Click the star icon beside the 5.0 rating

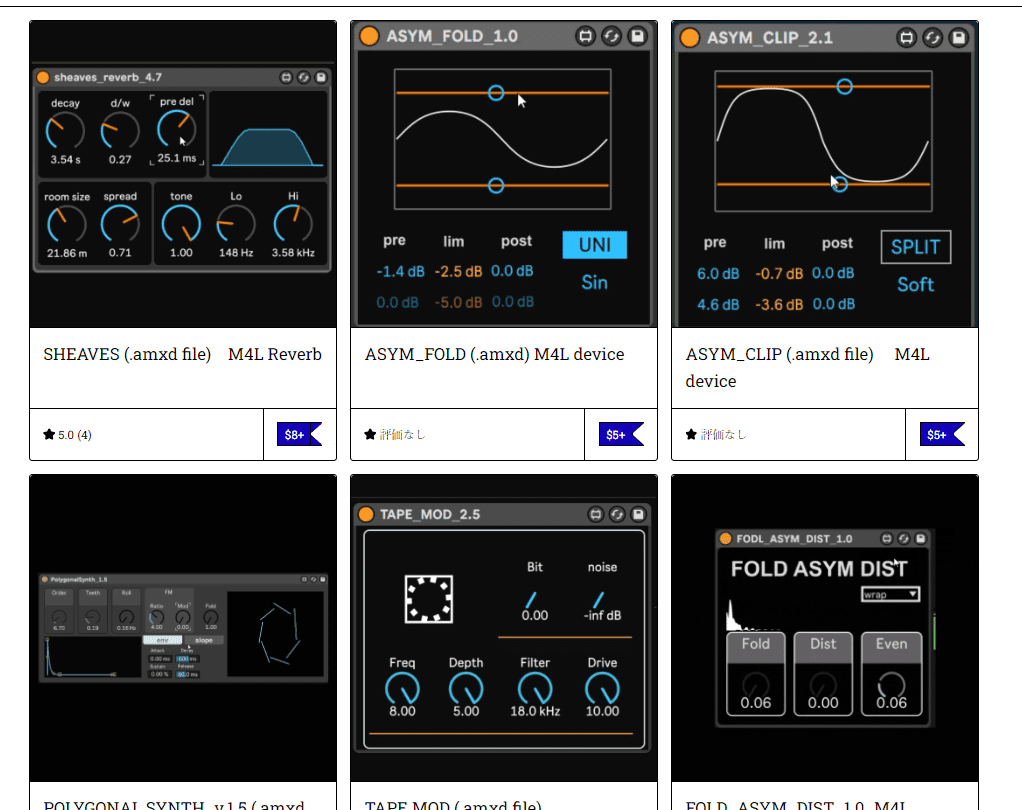[47, 435]
